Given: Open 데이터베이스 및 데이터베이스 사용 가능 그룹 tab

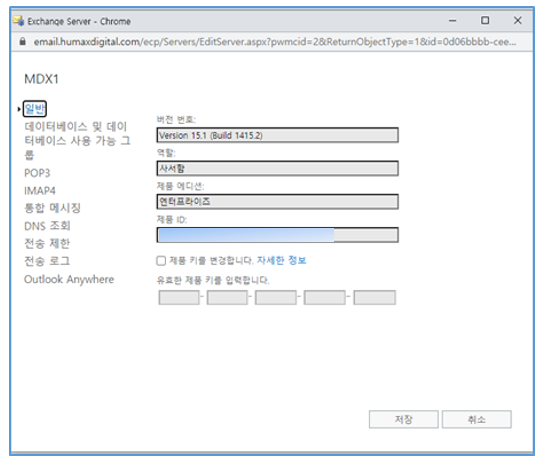Looking at the screenshot, I should (77, 141).
